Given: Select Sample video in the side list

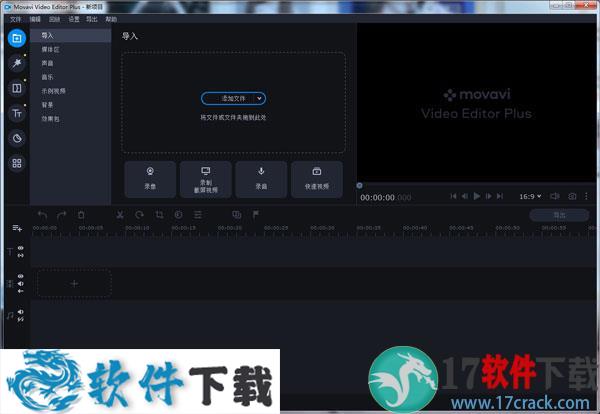Looking at the screenshot, I should (71, 91).
